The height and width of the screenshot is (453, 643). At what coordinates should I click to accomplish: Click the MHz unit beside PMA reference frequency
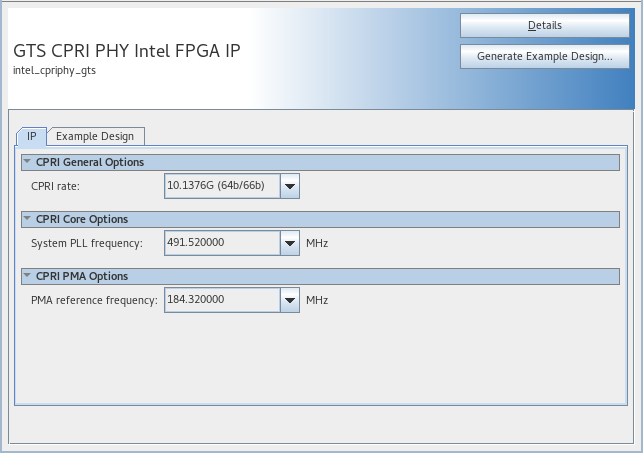click(317, 300)
